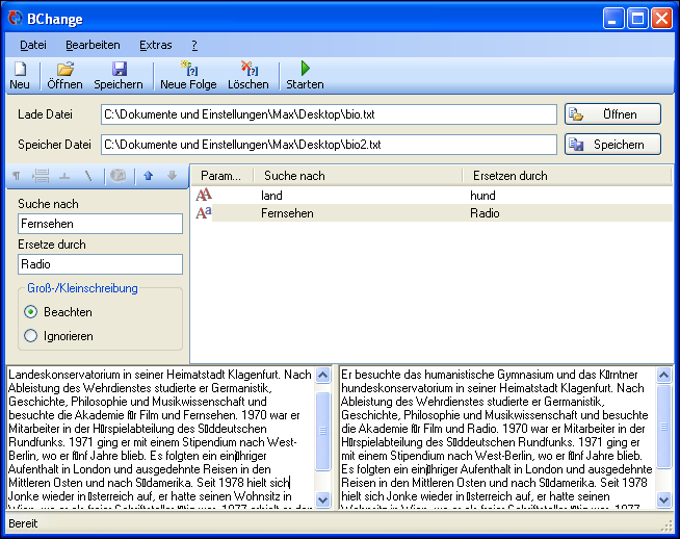This screenshot has height=539, width=680.
Task: Click the 'Bereit' status bar text
Action: (x=23, y=523)
